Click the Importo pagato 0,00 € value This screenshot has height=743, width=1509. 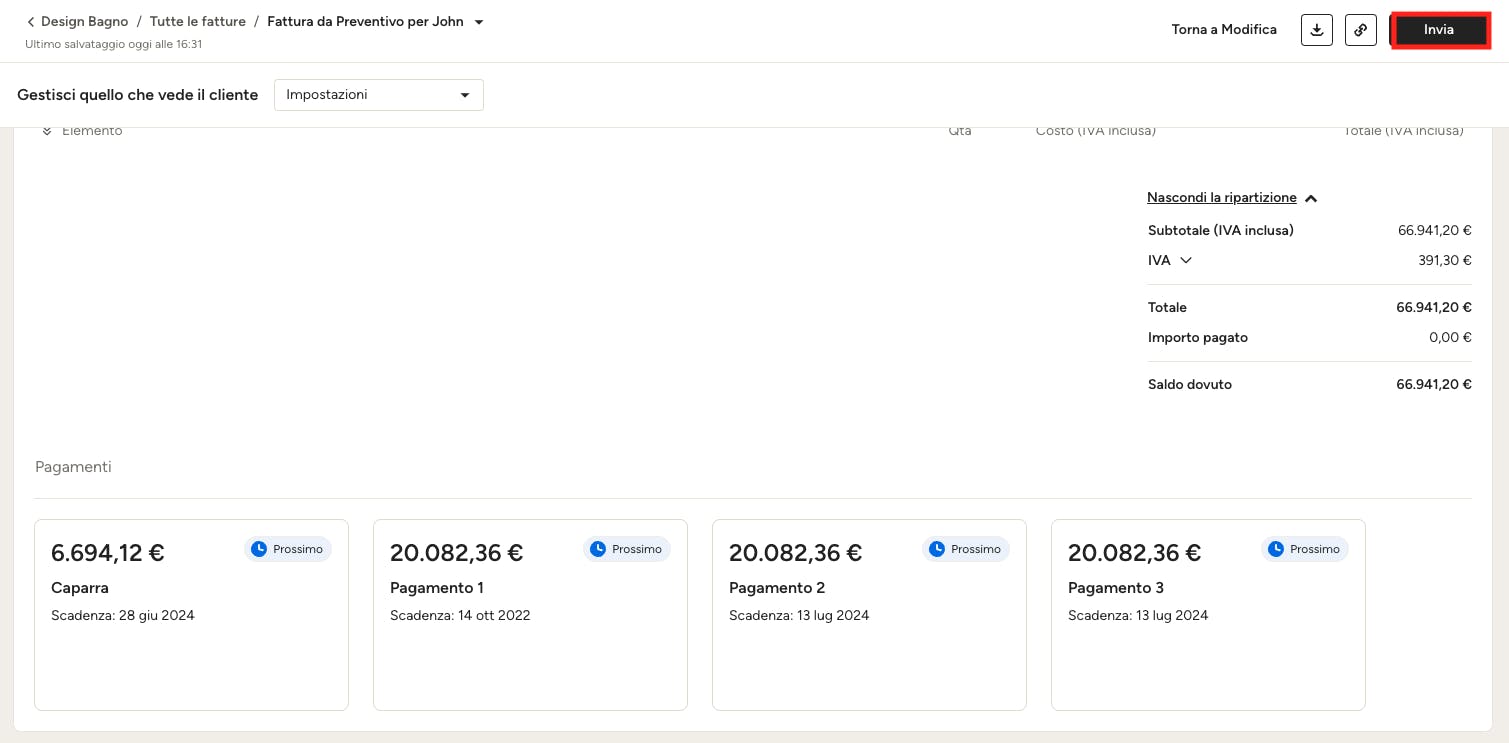tap(1450, 338)
